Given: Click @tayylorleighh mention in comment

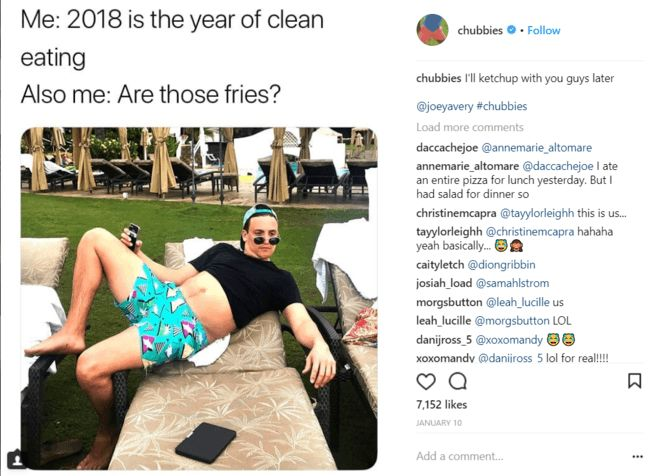Looking at the screenshot, I should (537, 213).
